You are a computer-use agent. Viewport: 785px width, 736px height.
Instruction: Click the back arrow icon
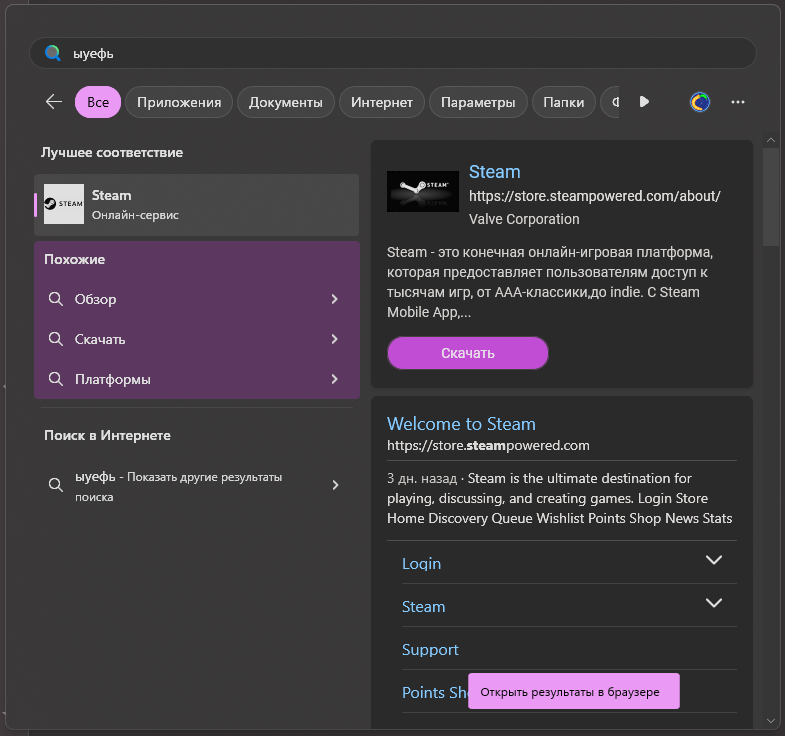pyautogui.click(x=54, y=102)
